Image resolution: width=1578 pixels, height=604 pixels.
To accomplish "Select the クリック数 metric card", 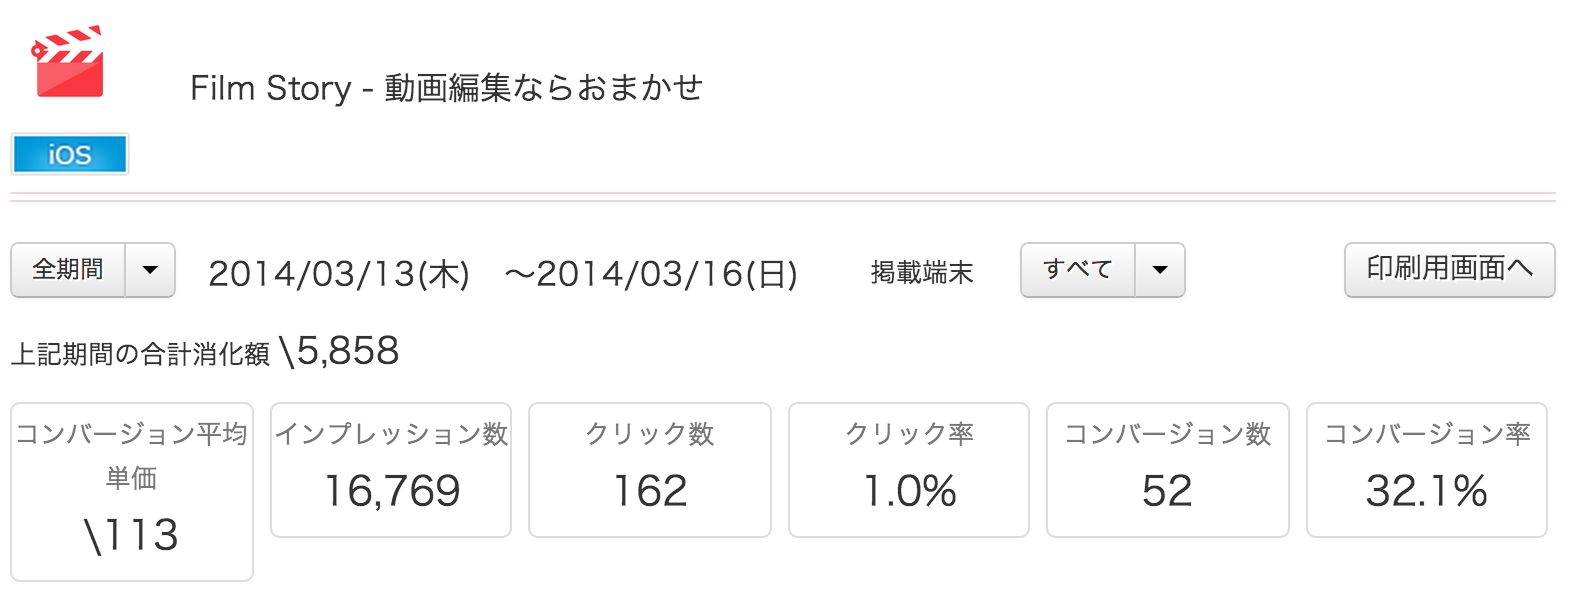I will tap(650, 470).
